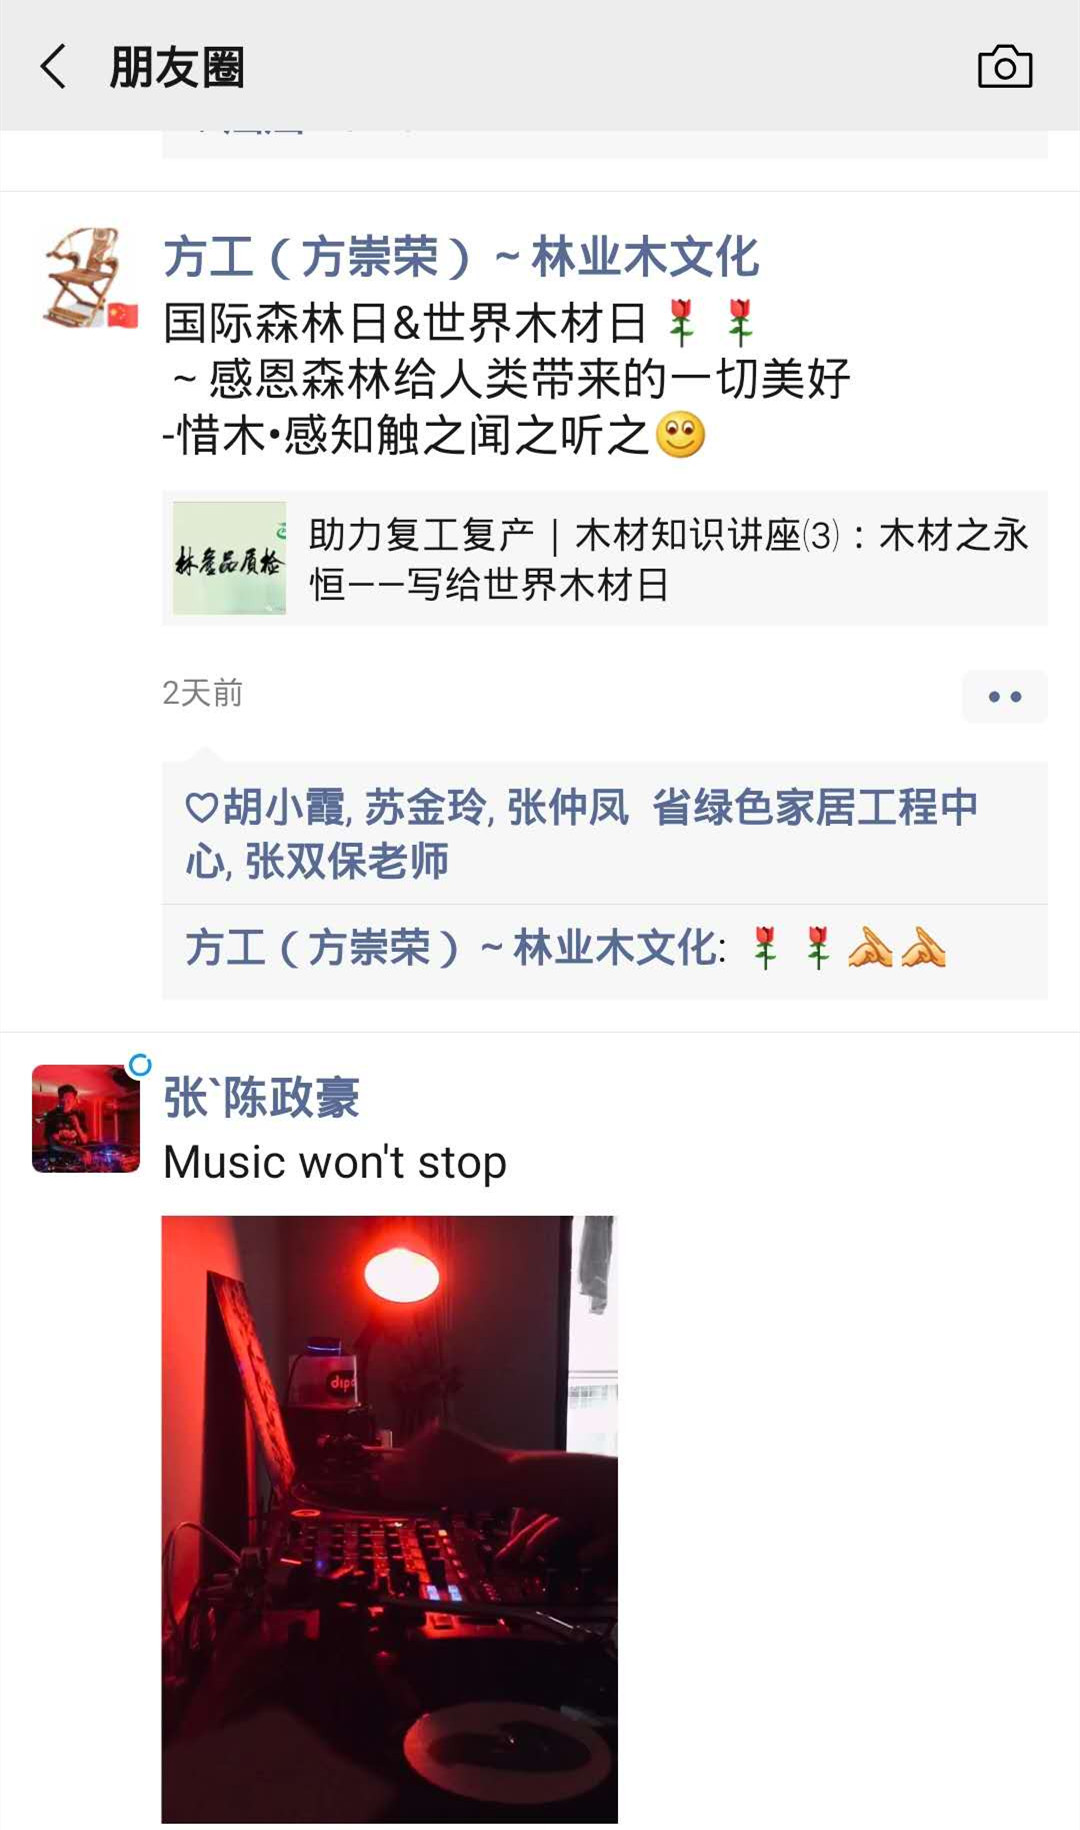Tap the back arrow in the header
Image resolution: width=1080 pixels, height=1830 pixels.
(54, 67)
